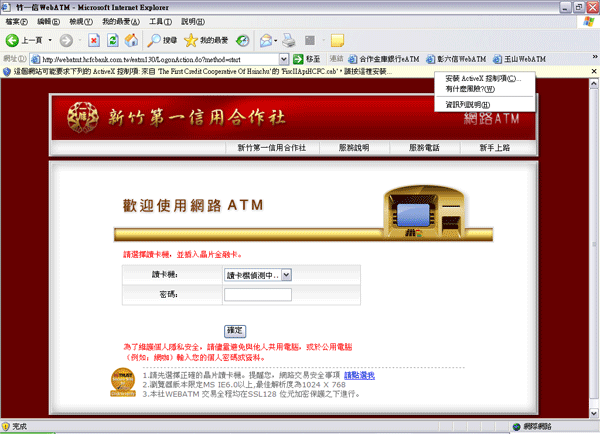Refresh the page with green arrows icon
Image resolution: width=600 pixels, height=434 pixels.
pos(112,40)
